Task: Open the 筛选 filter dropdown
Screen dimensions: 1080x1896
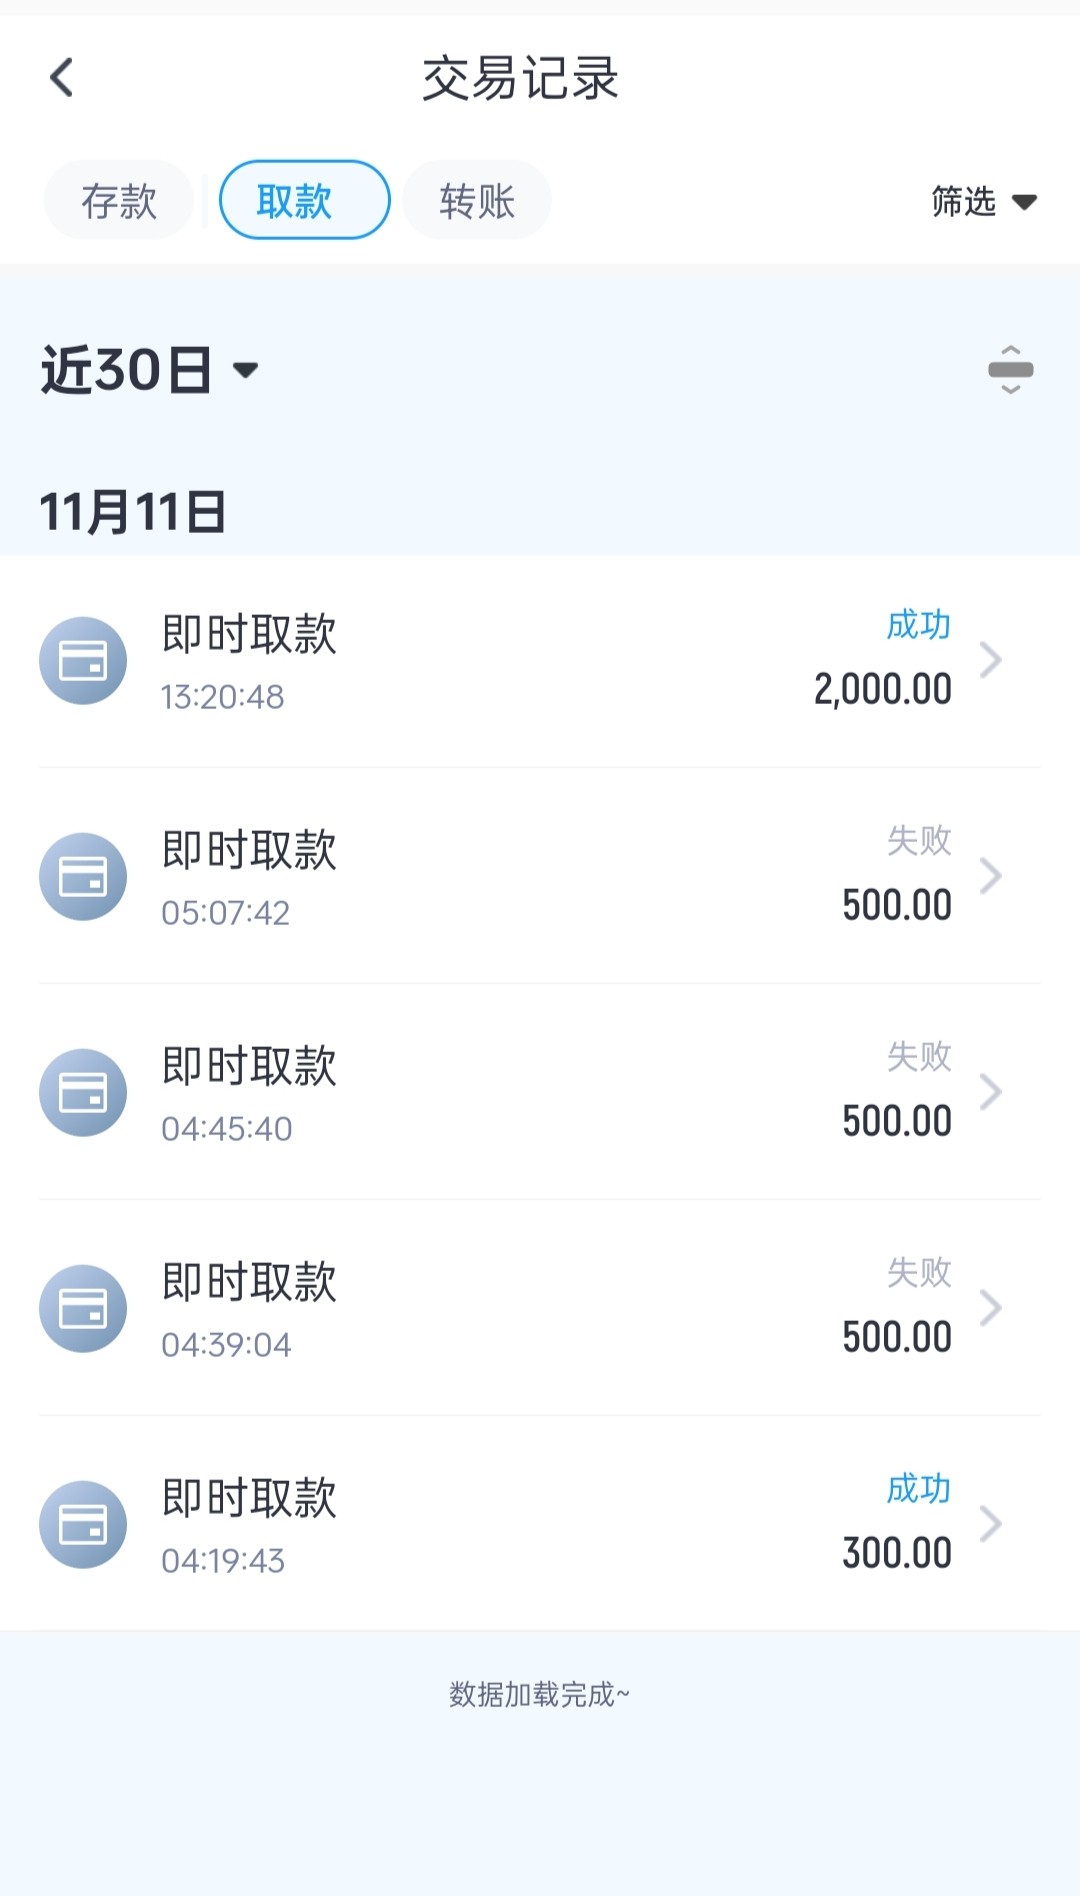Action: coord(983,202)
